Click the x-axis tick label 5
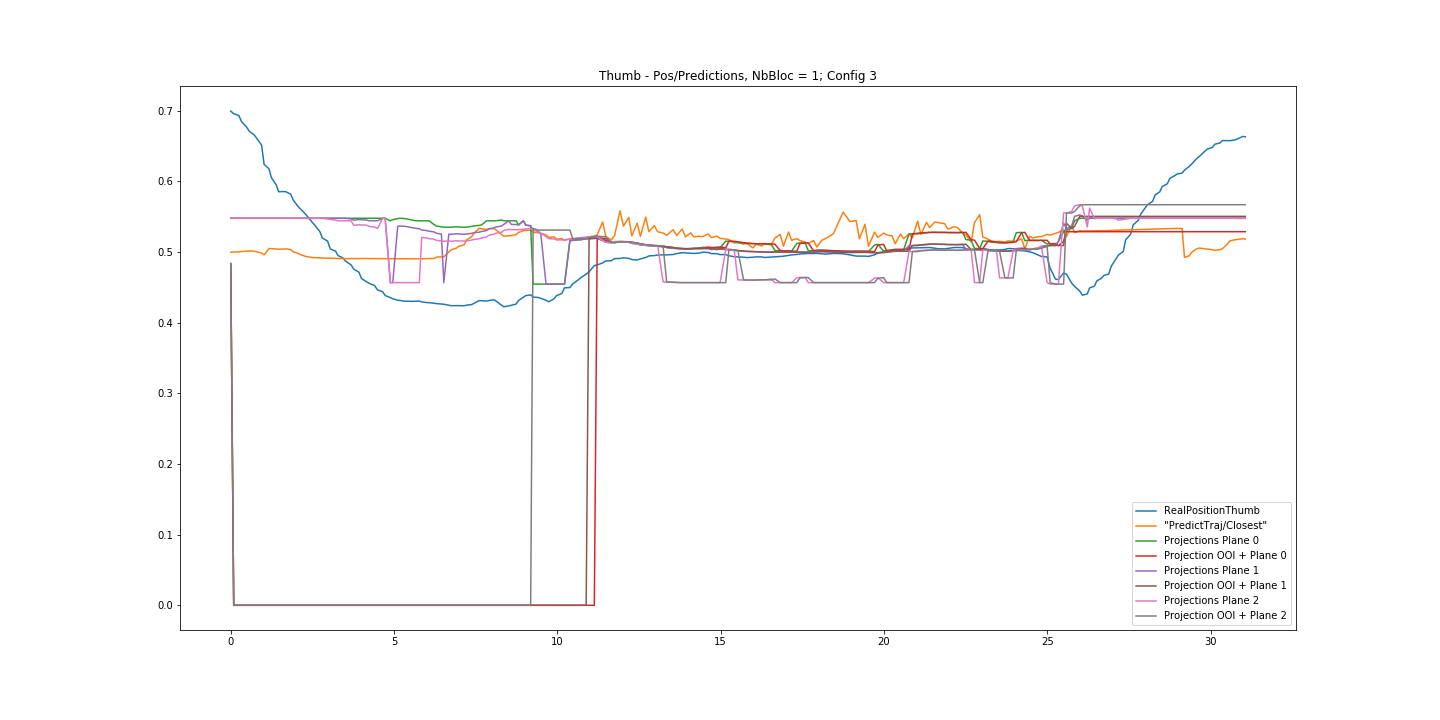Image resolution: width=1440 pixels, height=720 pixels. pyautogui.click(x=394, y=641)
